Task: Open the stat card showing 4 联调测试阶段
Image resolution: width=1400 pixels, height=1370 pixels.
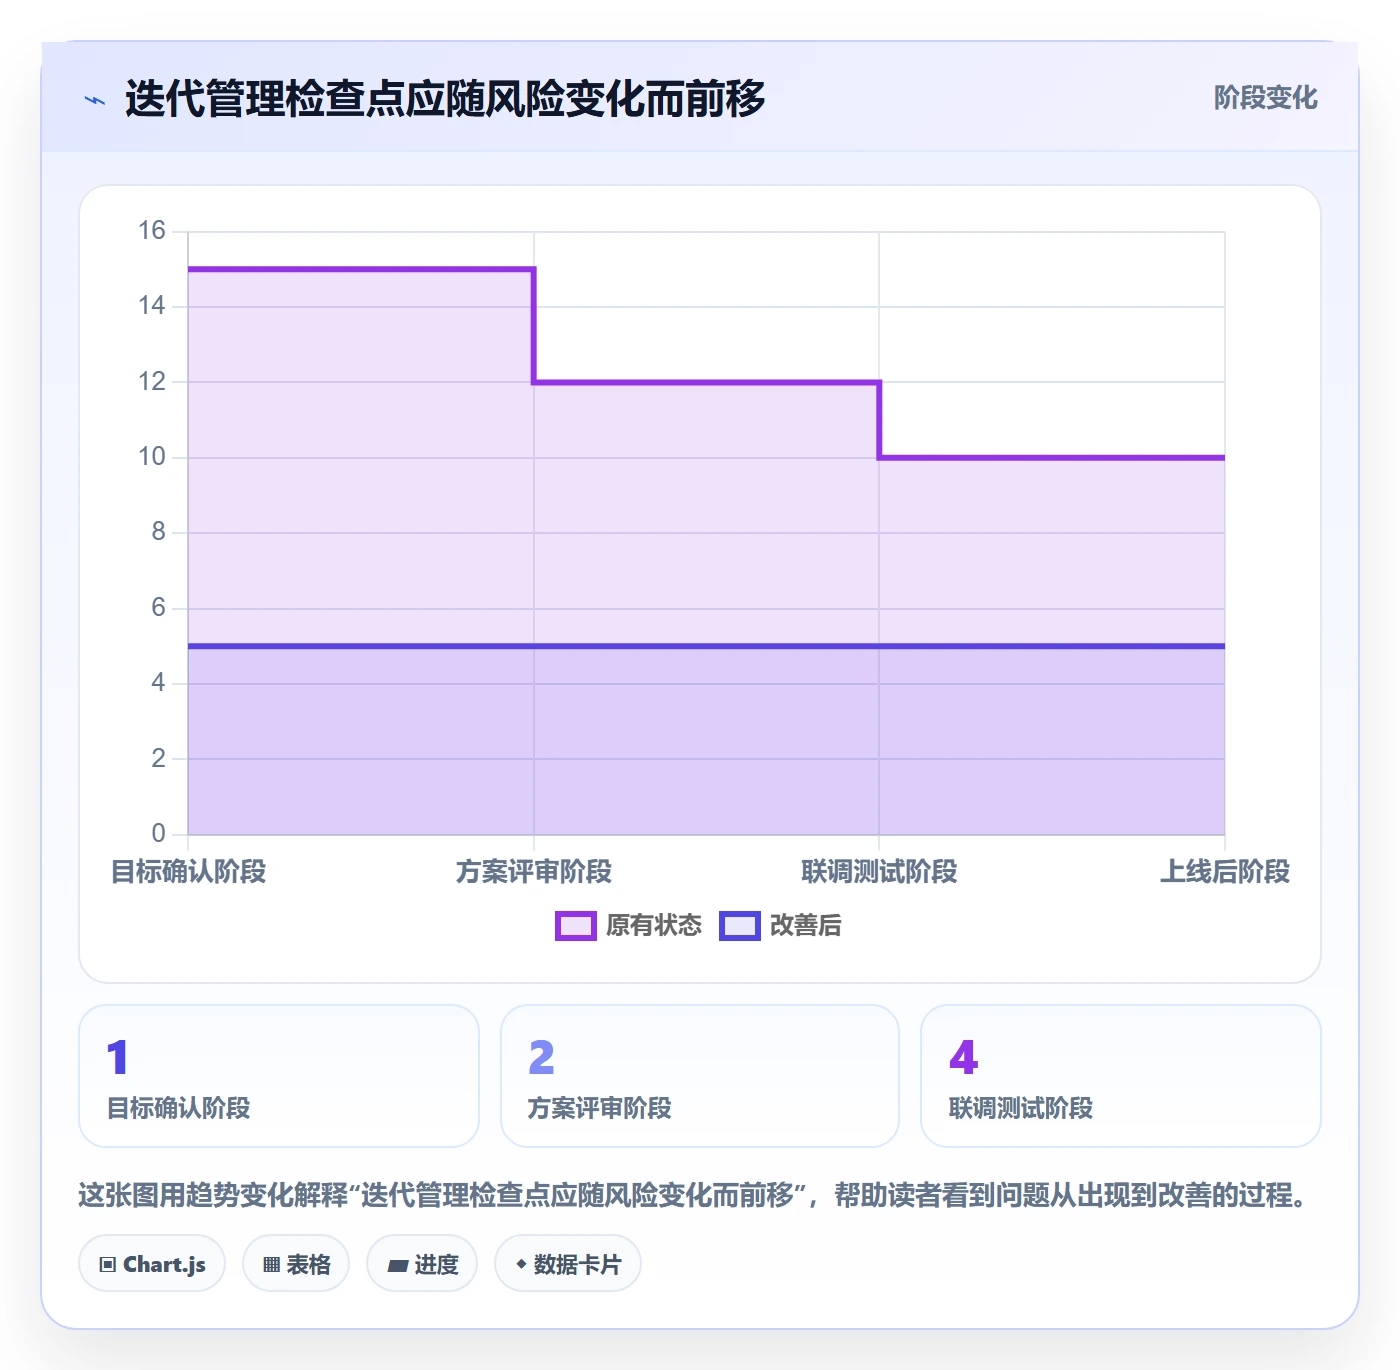Action: 1121,1076
